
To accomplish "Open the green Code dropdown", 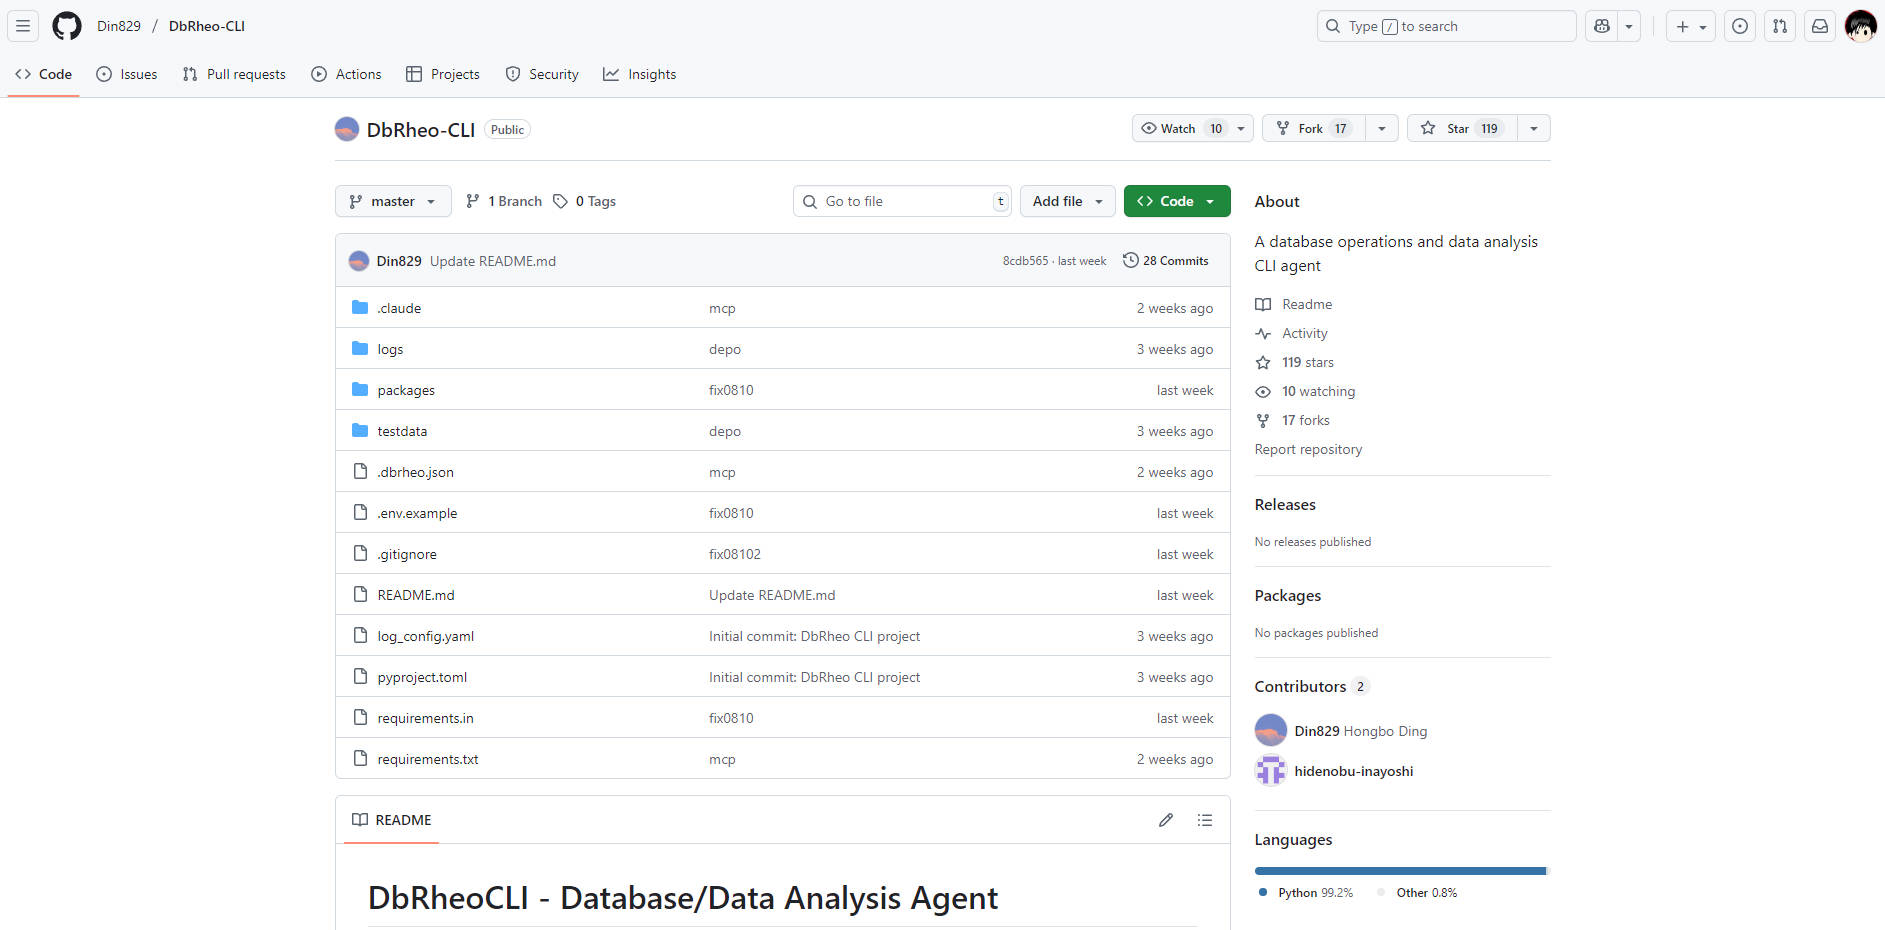I will point(1176,202).
